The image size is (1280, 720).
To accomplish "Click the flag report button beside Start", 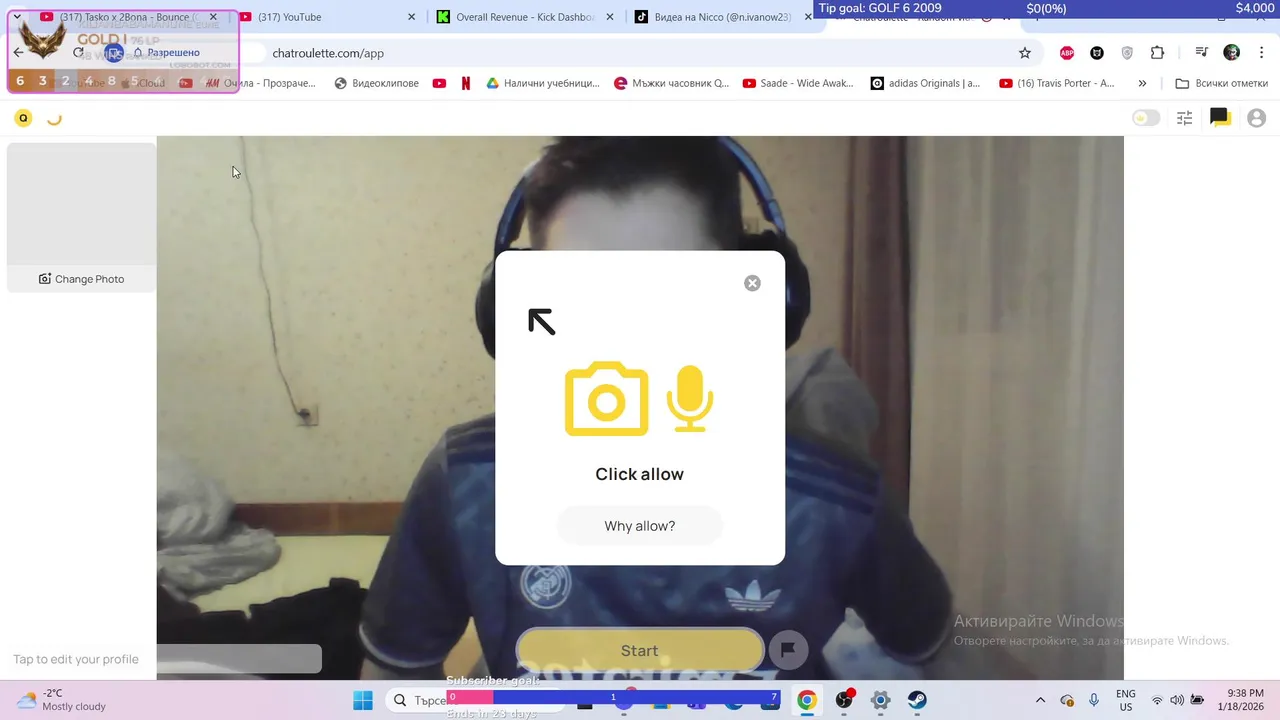I will point(788,650).
